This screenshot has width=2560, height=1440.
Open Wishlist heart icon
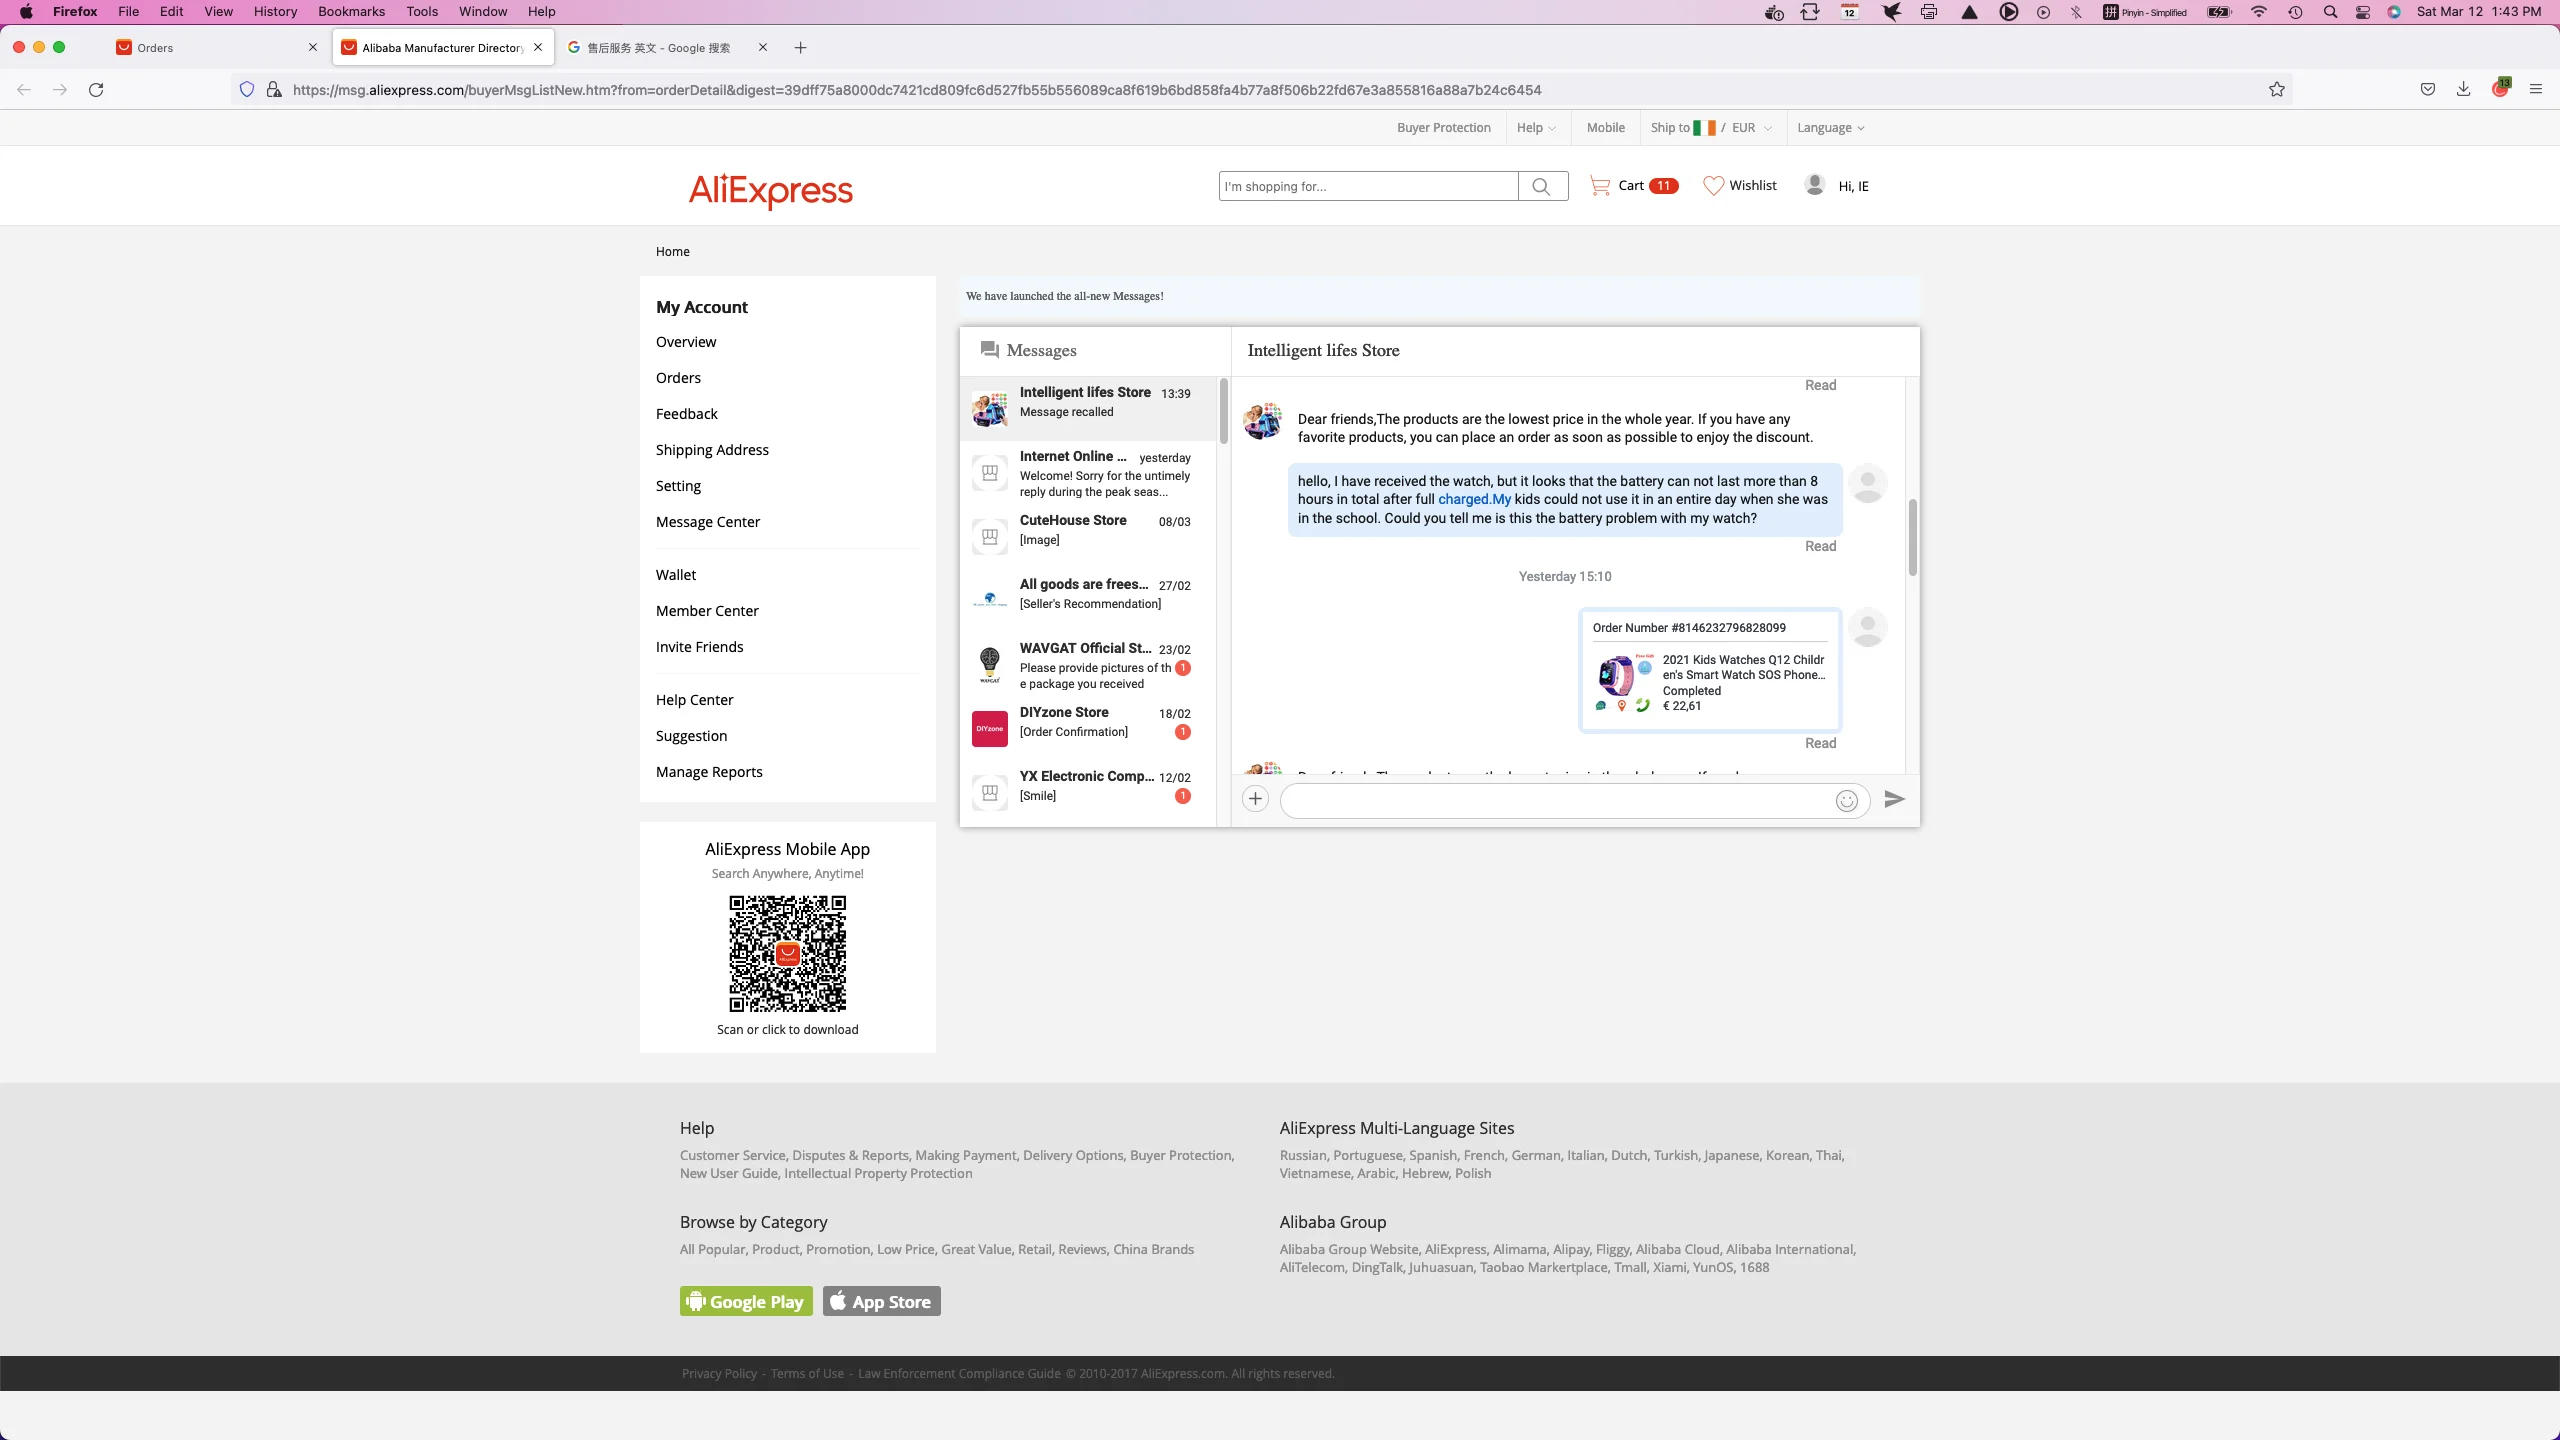tap(1713, 186)
